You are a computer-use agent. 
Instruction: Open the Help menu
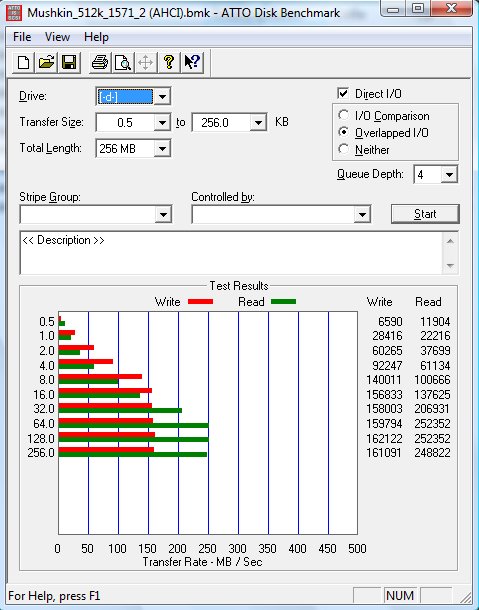tap(96, 37)
